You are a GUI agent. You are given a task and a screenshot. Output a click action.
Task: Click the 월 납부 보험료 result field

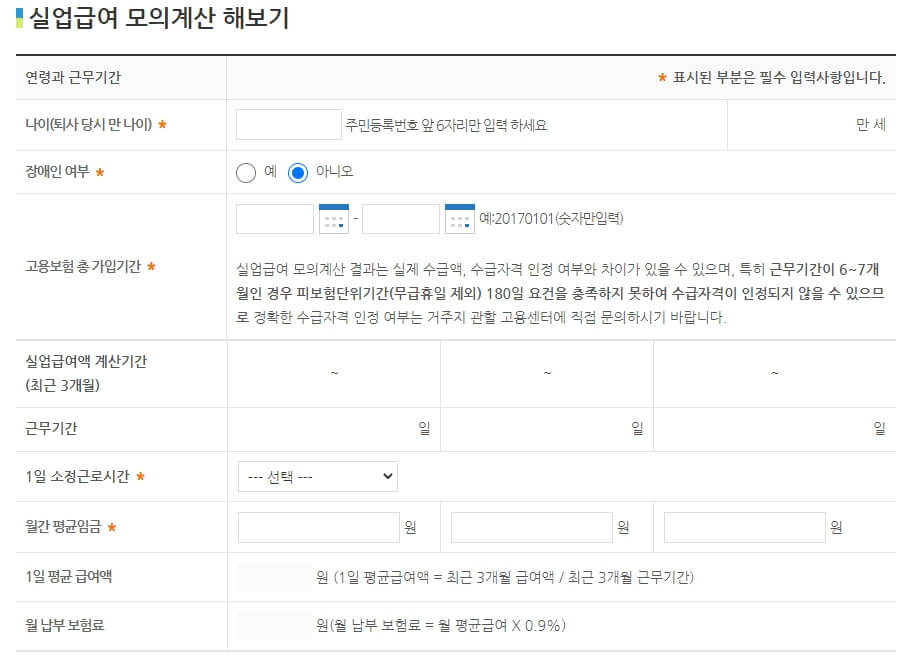click(x=274, y=626)
